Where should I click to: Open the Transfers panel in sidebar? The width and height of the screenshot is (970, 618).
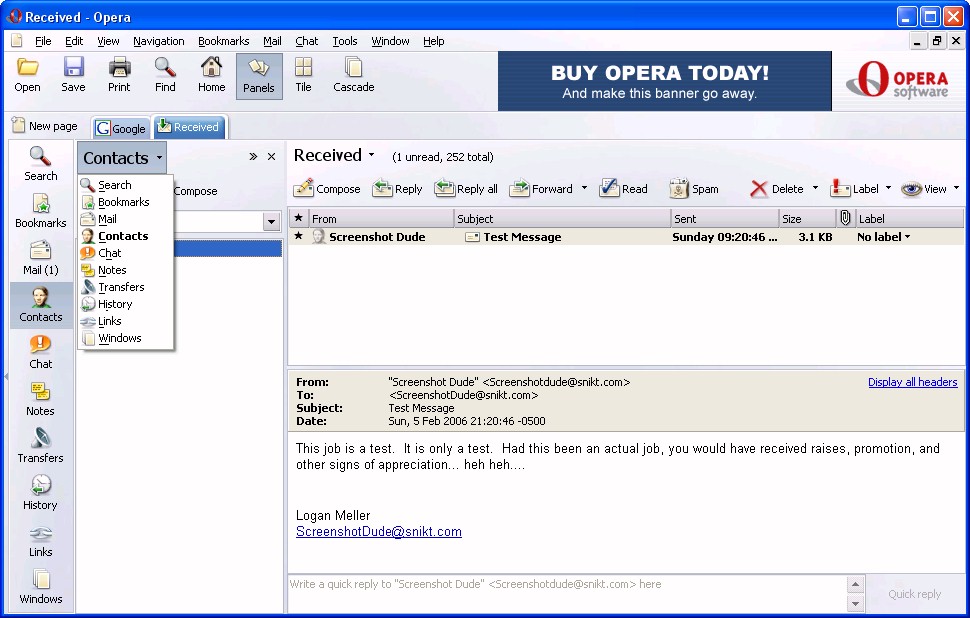40,445
